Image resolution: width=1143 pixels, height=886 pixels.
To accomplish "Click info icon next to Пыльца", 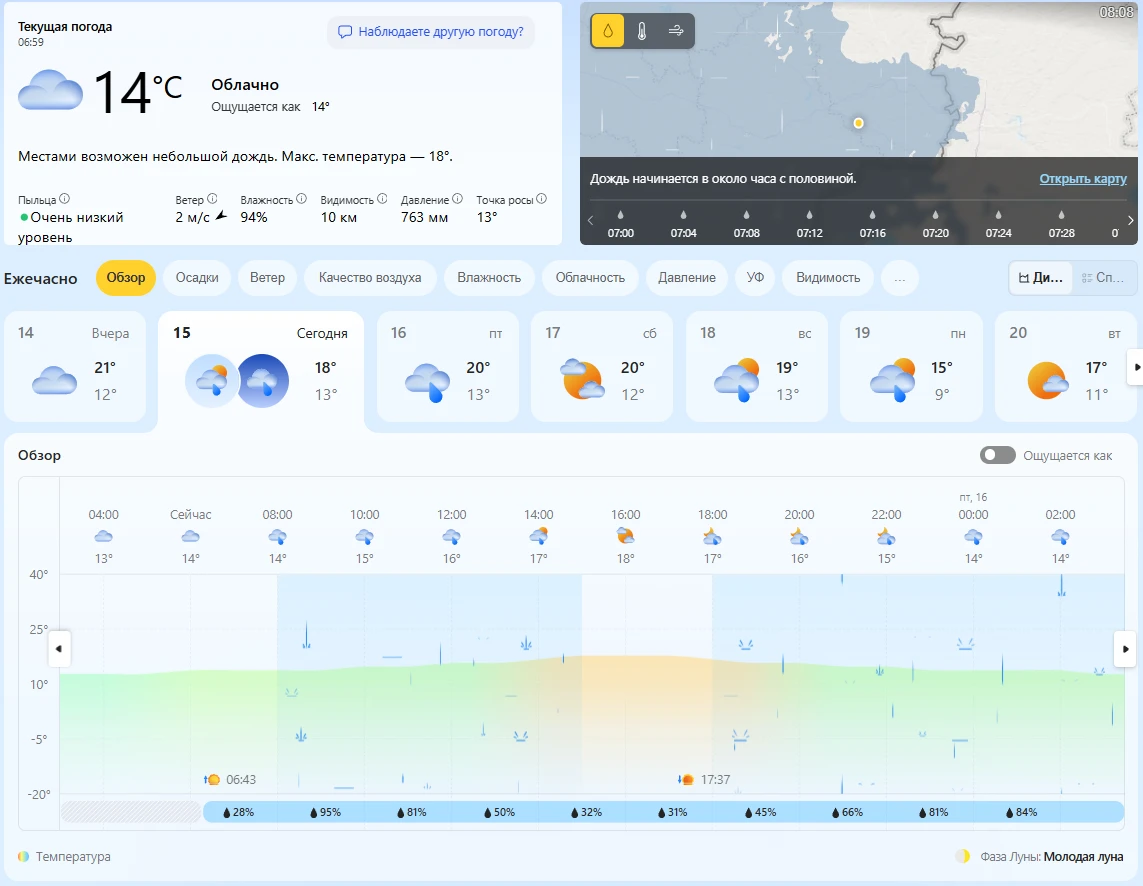I will click(x=64, y=198).
